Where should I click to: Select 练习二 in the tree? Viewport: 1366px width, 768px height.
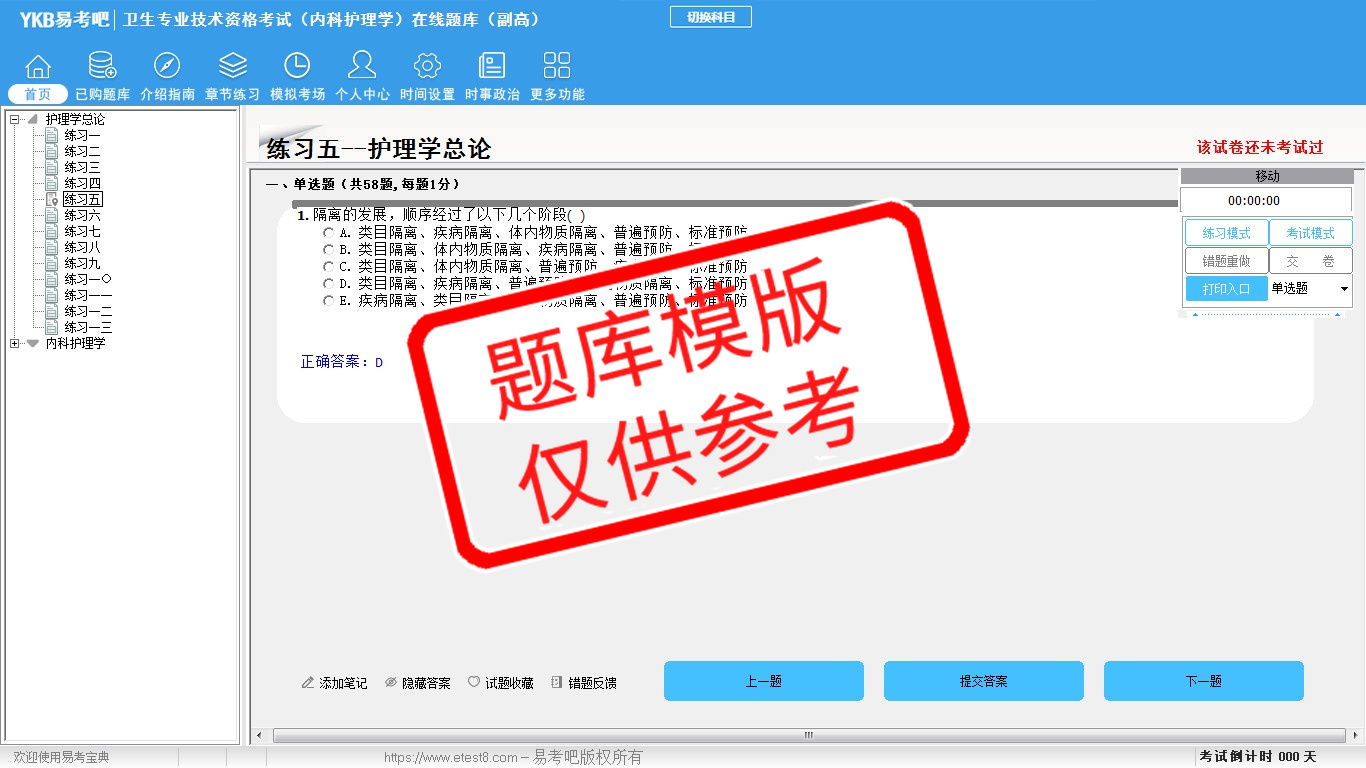(82, 151)
